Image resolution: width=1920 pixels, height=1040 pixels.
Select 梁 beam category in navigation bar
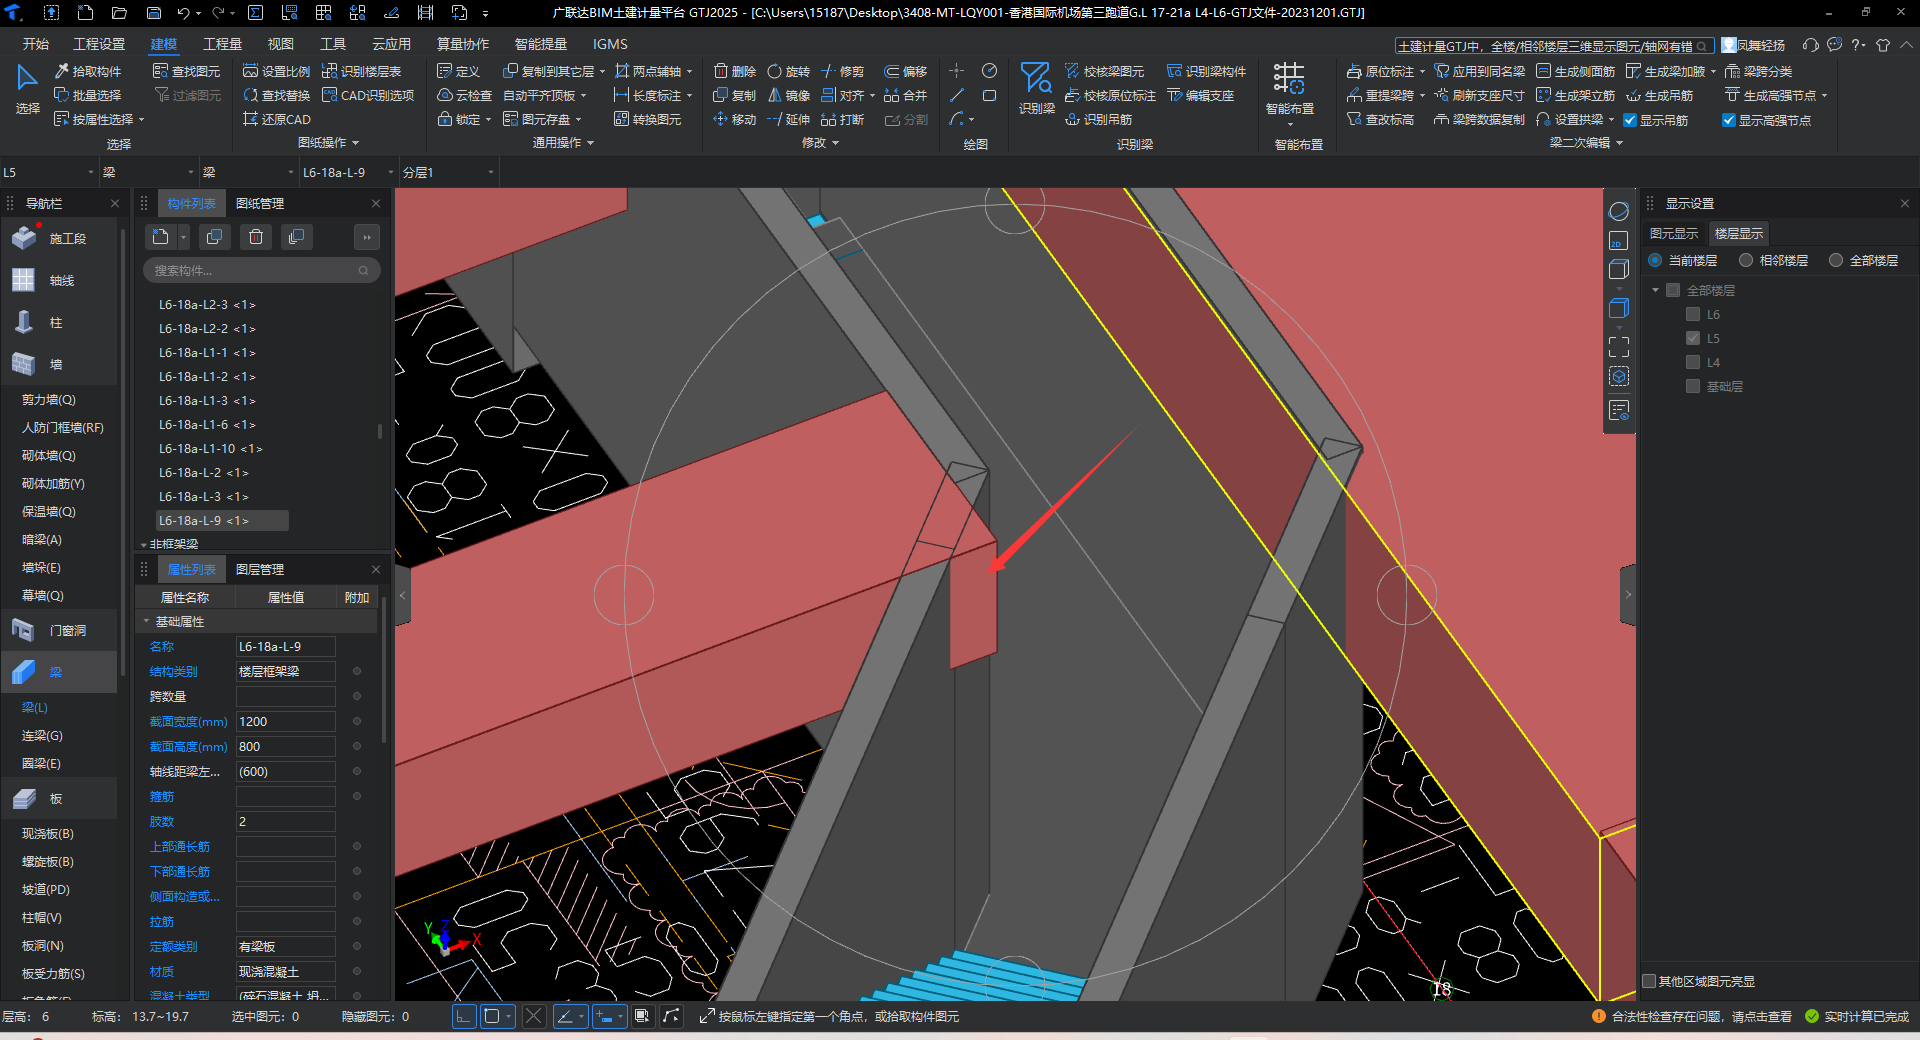57,672
